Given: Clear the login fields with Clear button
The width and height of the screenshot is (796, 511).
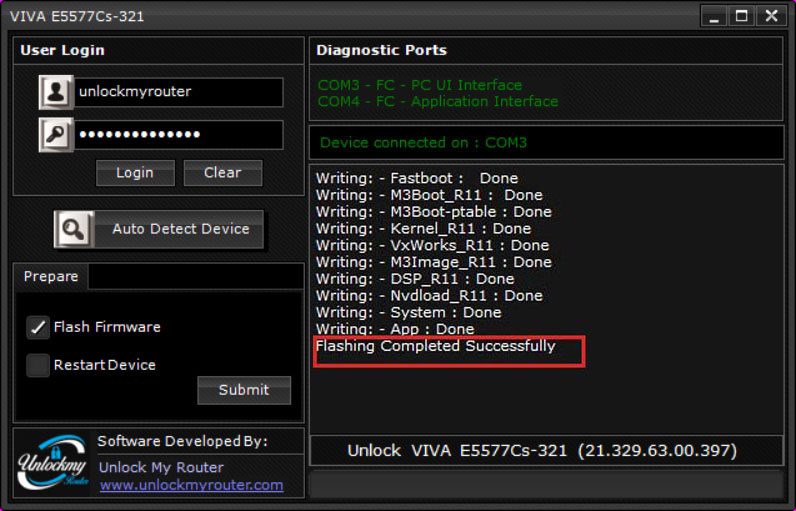Looking at the screenshot, I should coord(223,173).
